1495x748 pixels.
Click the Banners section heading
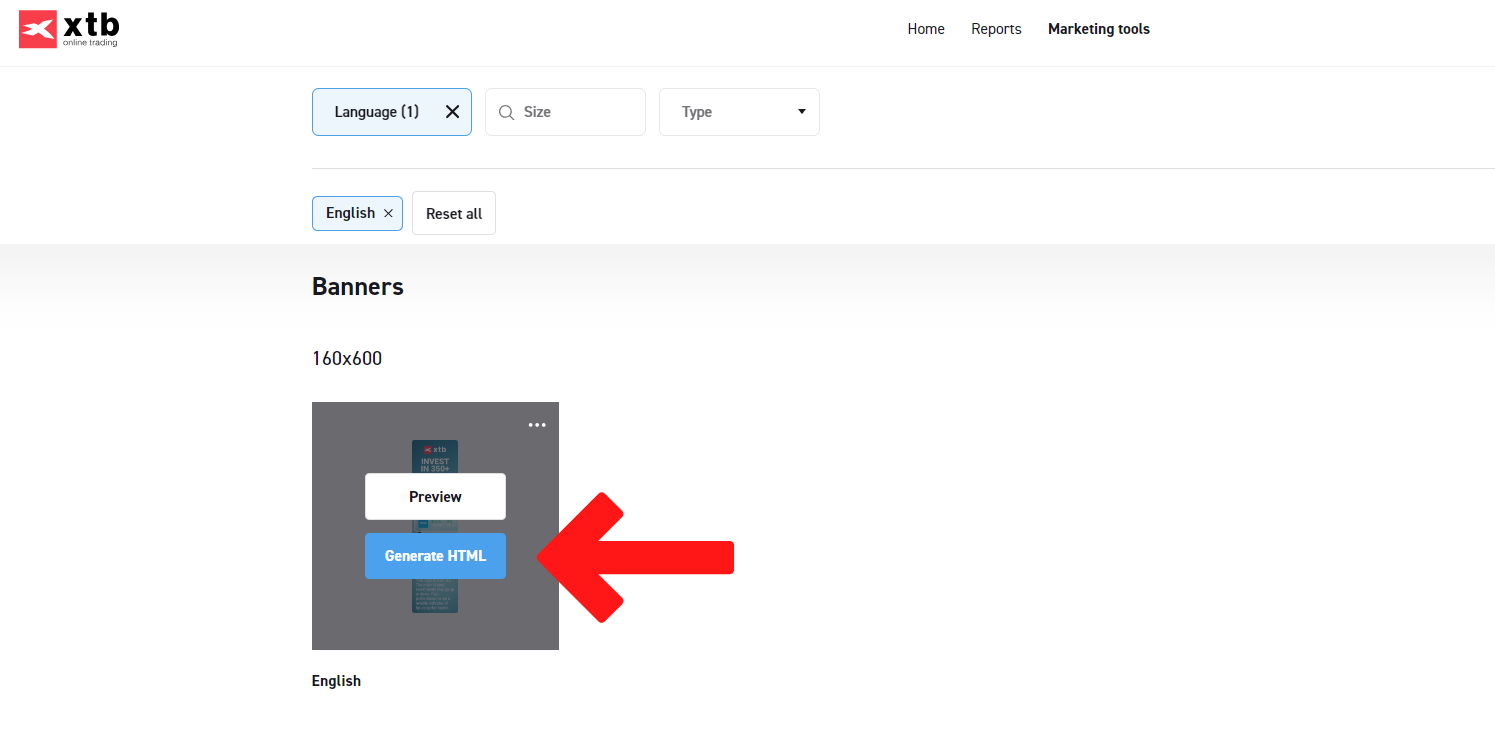coord(357,287)
